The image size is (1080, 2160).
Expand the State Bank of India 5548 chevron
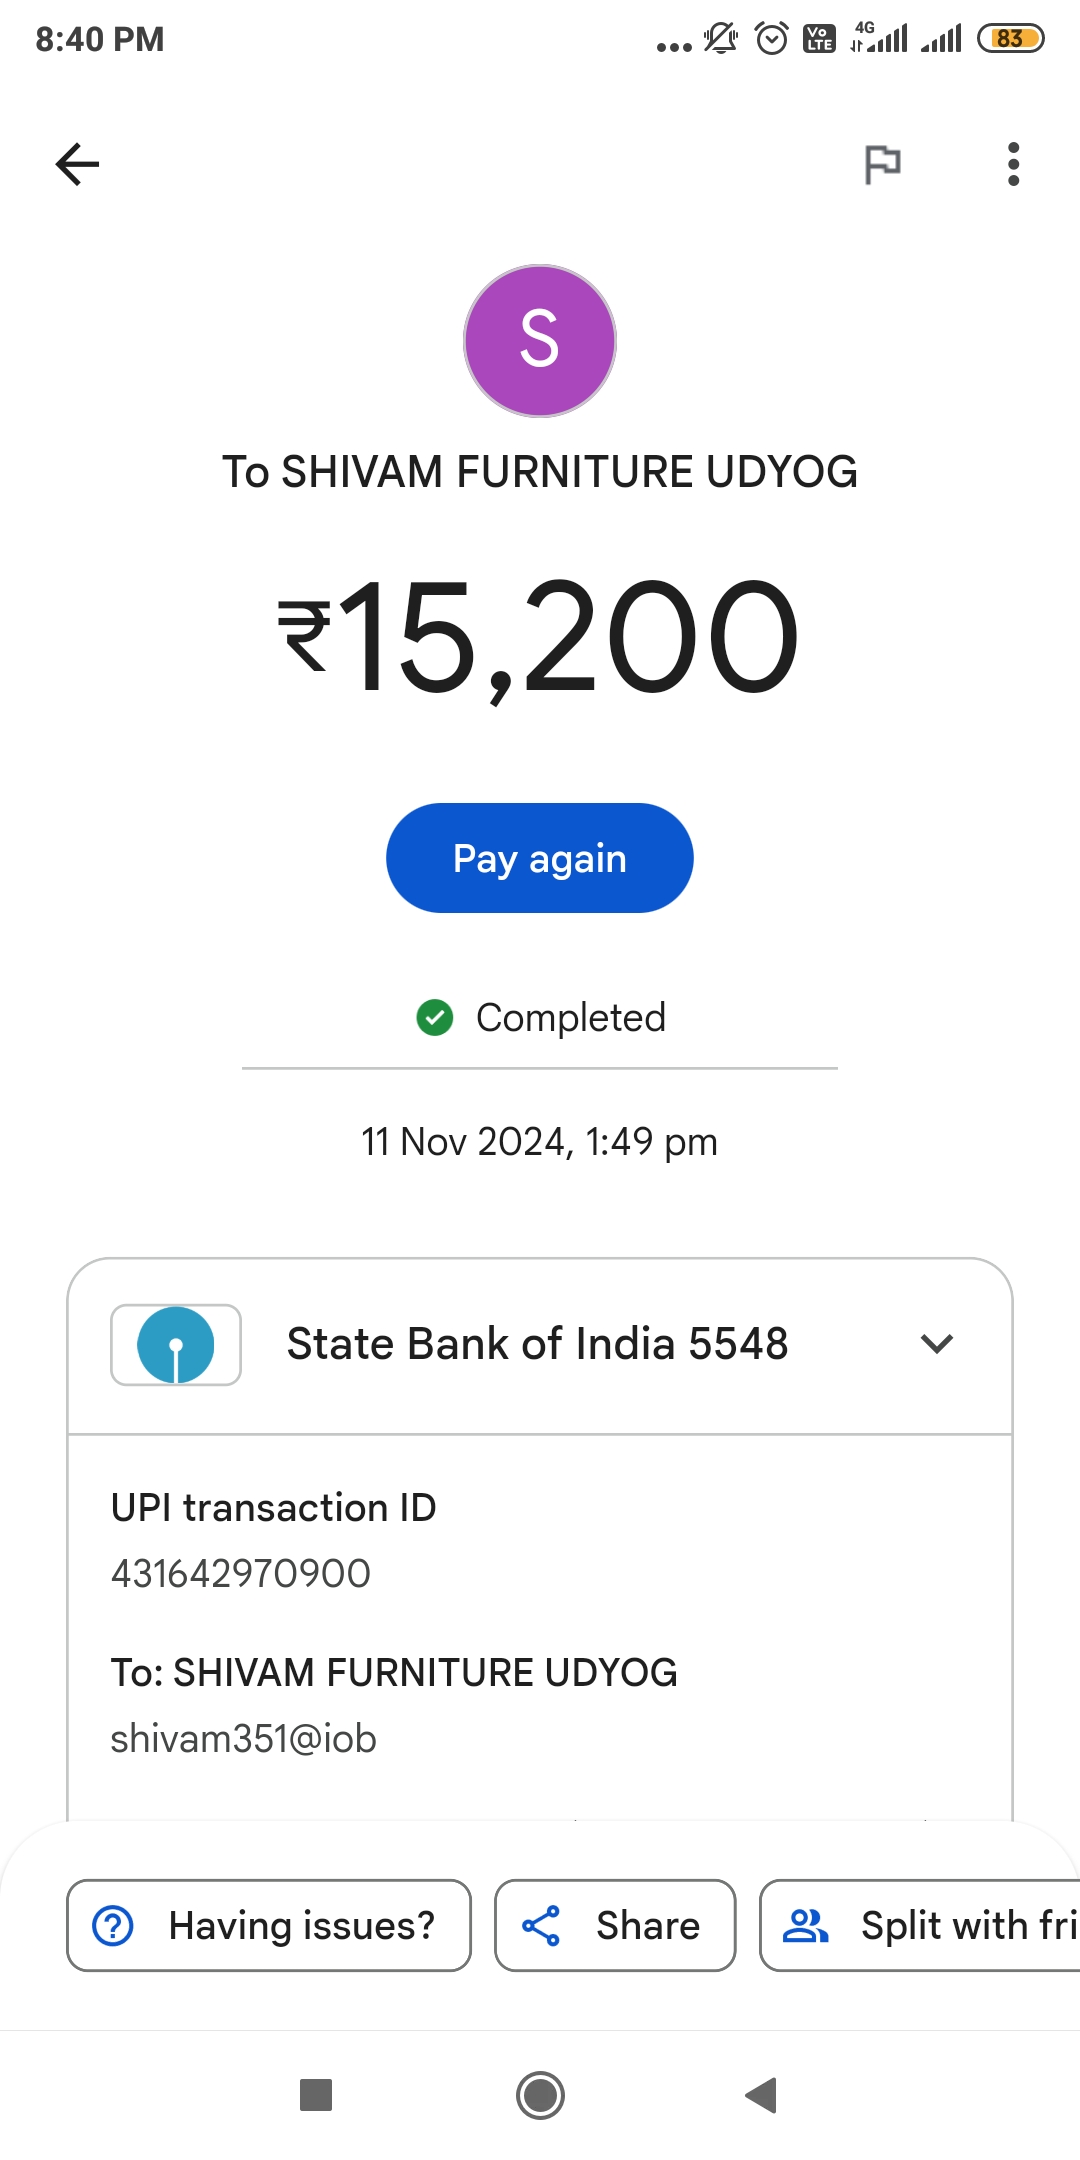(936, 1344)
